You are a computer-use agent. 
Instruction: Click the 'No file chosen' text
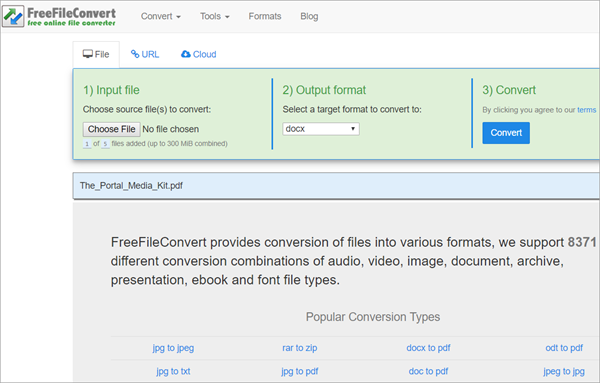click(x=171, y=129)
